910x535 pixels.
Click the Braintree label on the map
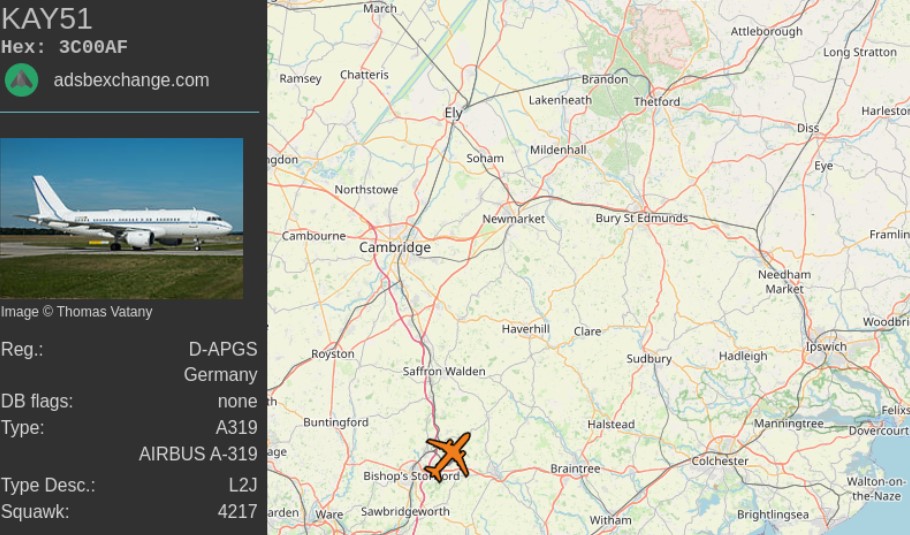point(575,469)
